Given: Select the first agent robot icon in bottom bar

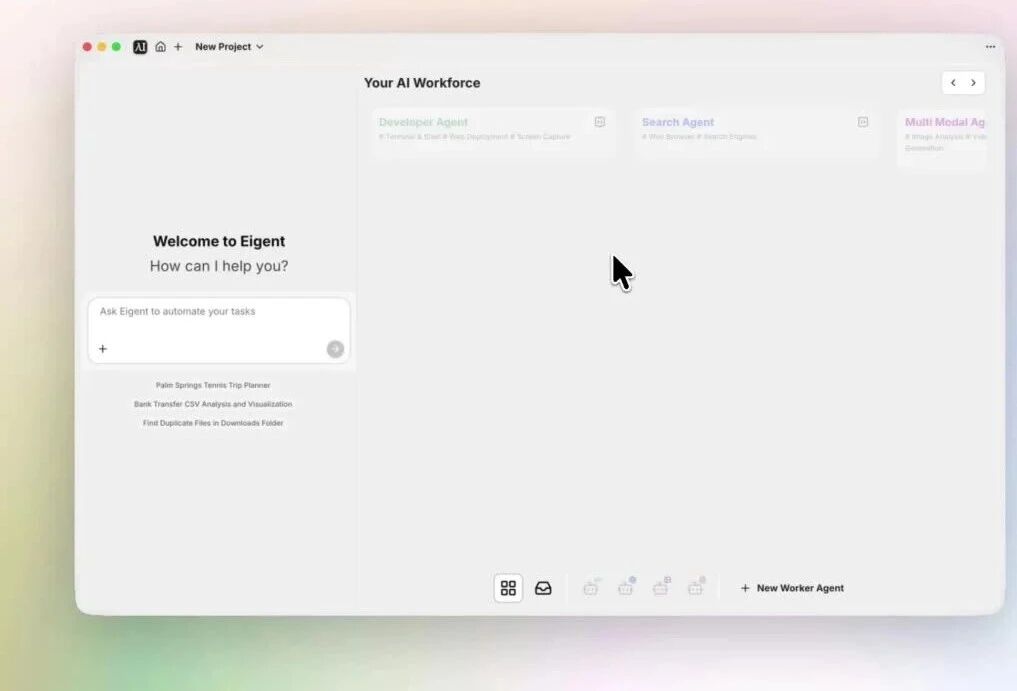Looking at the screenshot, I should click(x=591, y=587).
